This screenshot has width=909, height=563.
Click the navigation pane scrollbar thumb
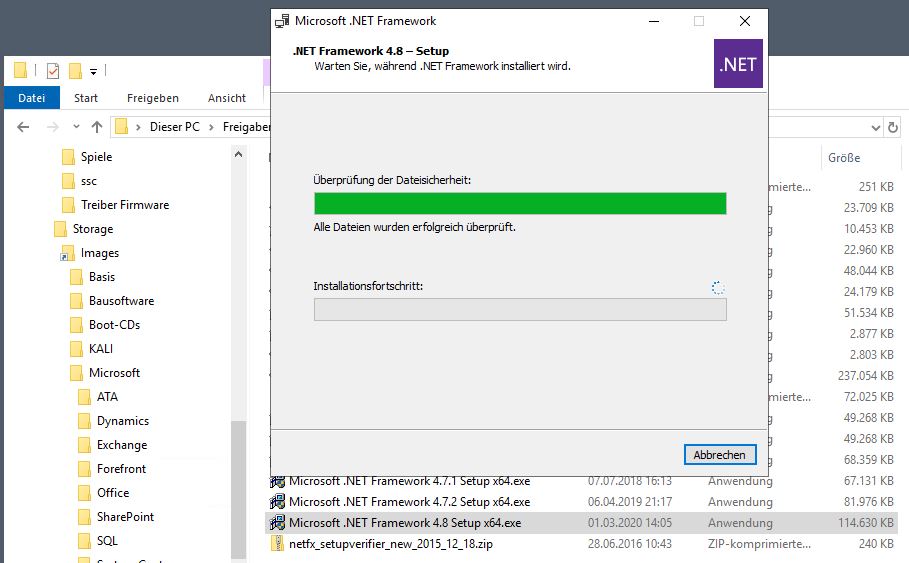tap(238, 489)
